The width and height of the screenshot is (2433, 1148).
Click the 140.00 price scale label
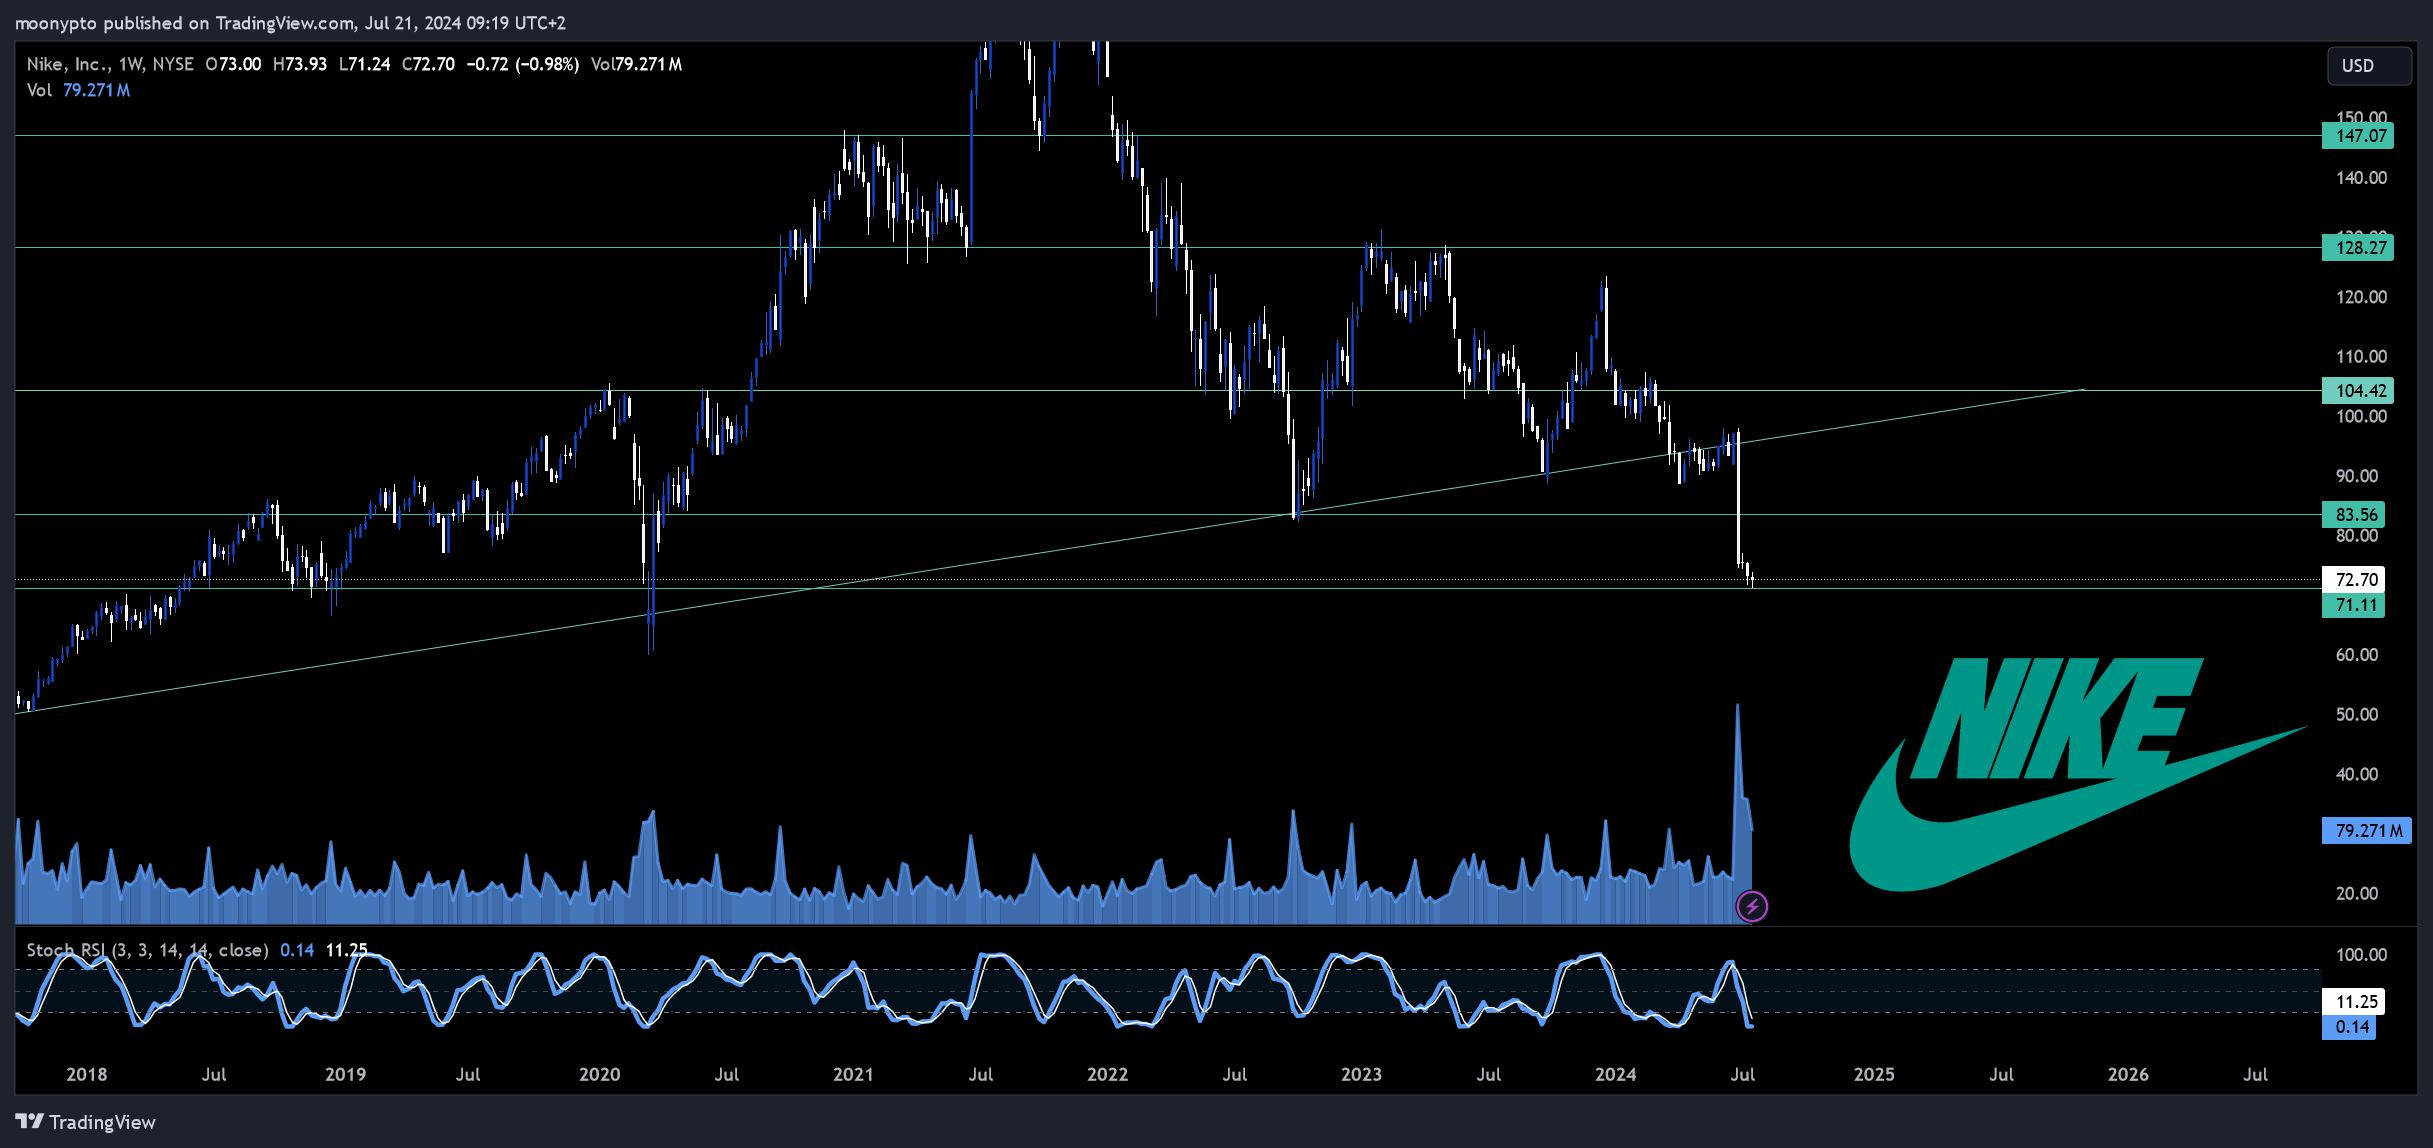[x=2361, y=178]
